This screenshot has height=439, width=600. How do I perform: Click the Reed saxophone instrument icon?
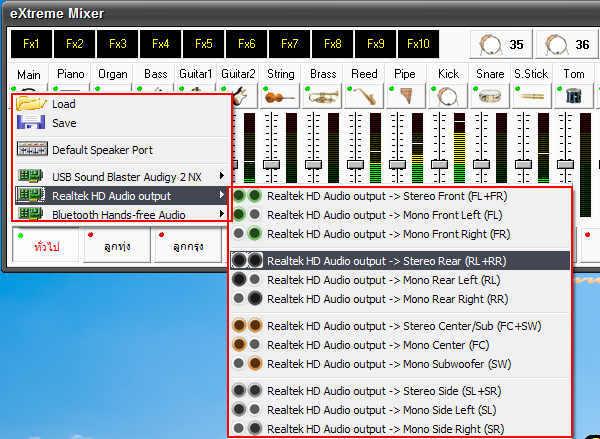[x=365, y=96]
